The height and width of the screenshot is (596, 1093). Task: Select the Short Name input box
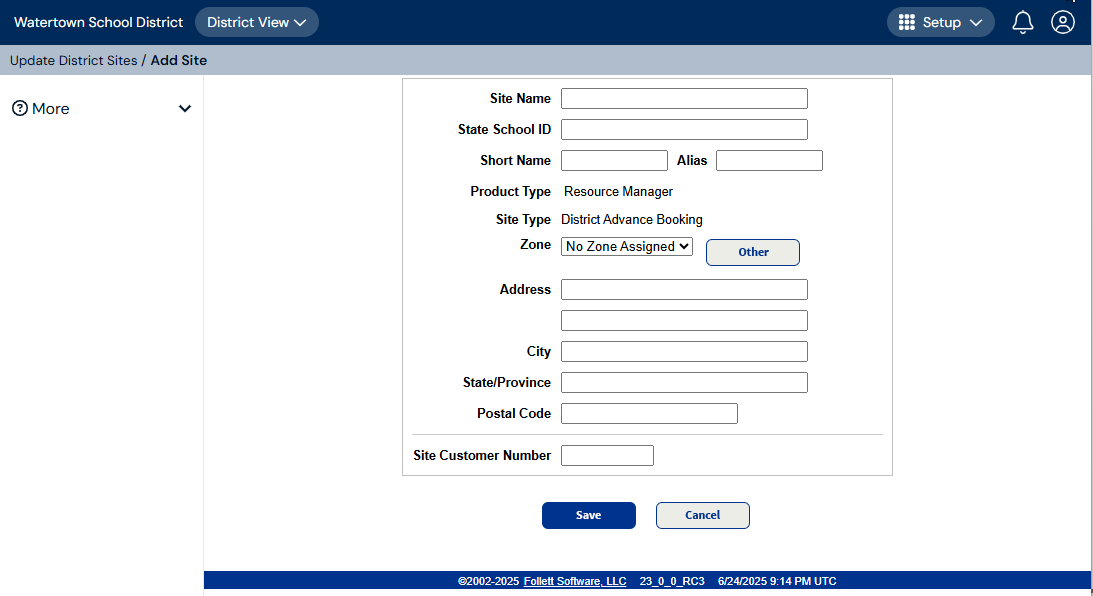tap(614, 160)
